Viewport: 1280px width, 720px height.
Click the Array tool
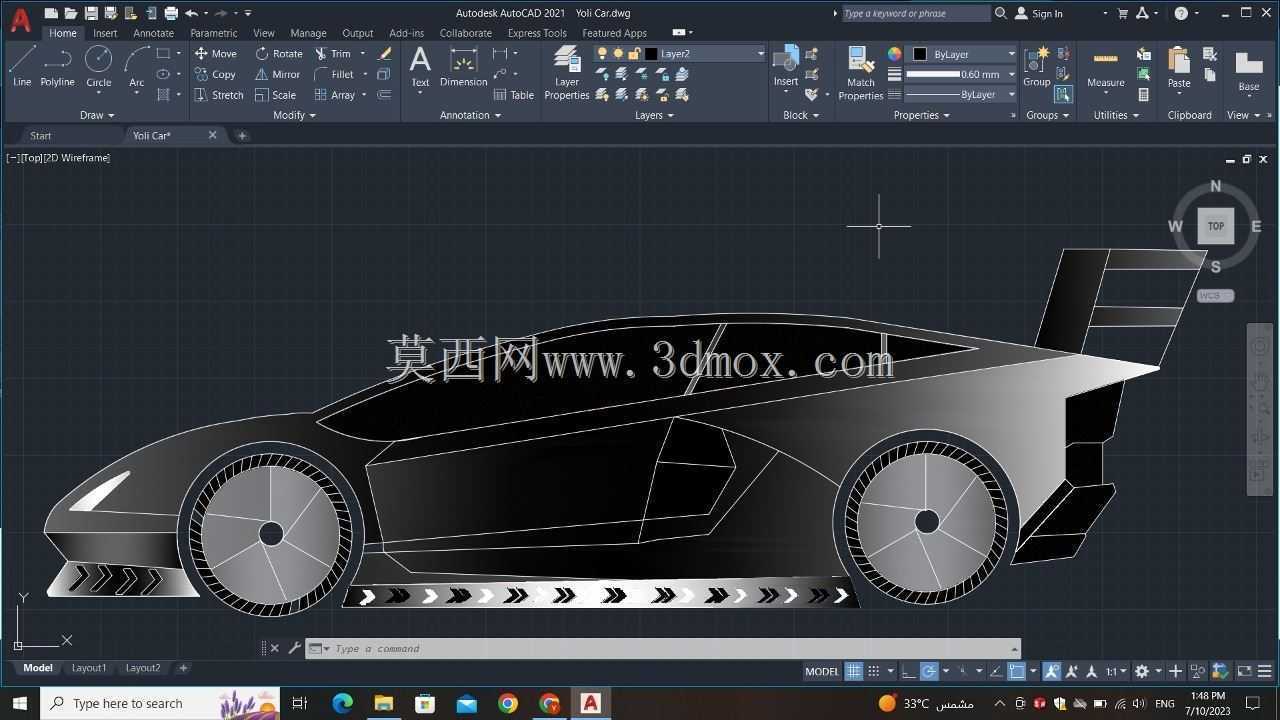pos(335,95)
